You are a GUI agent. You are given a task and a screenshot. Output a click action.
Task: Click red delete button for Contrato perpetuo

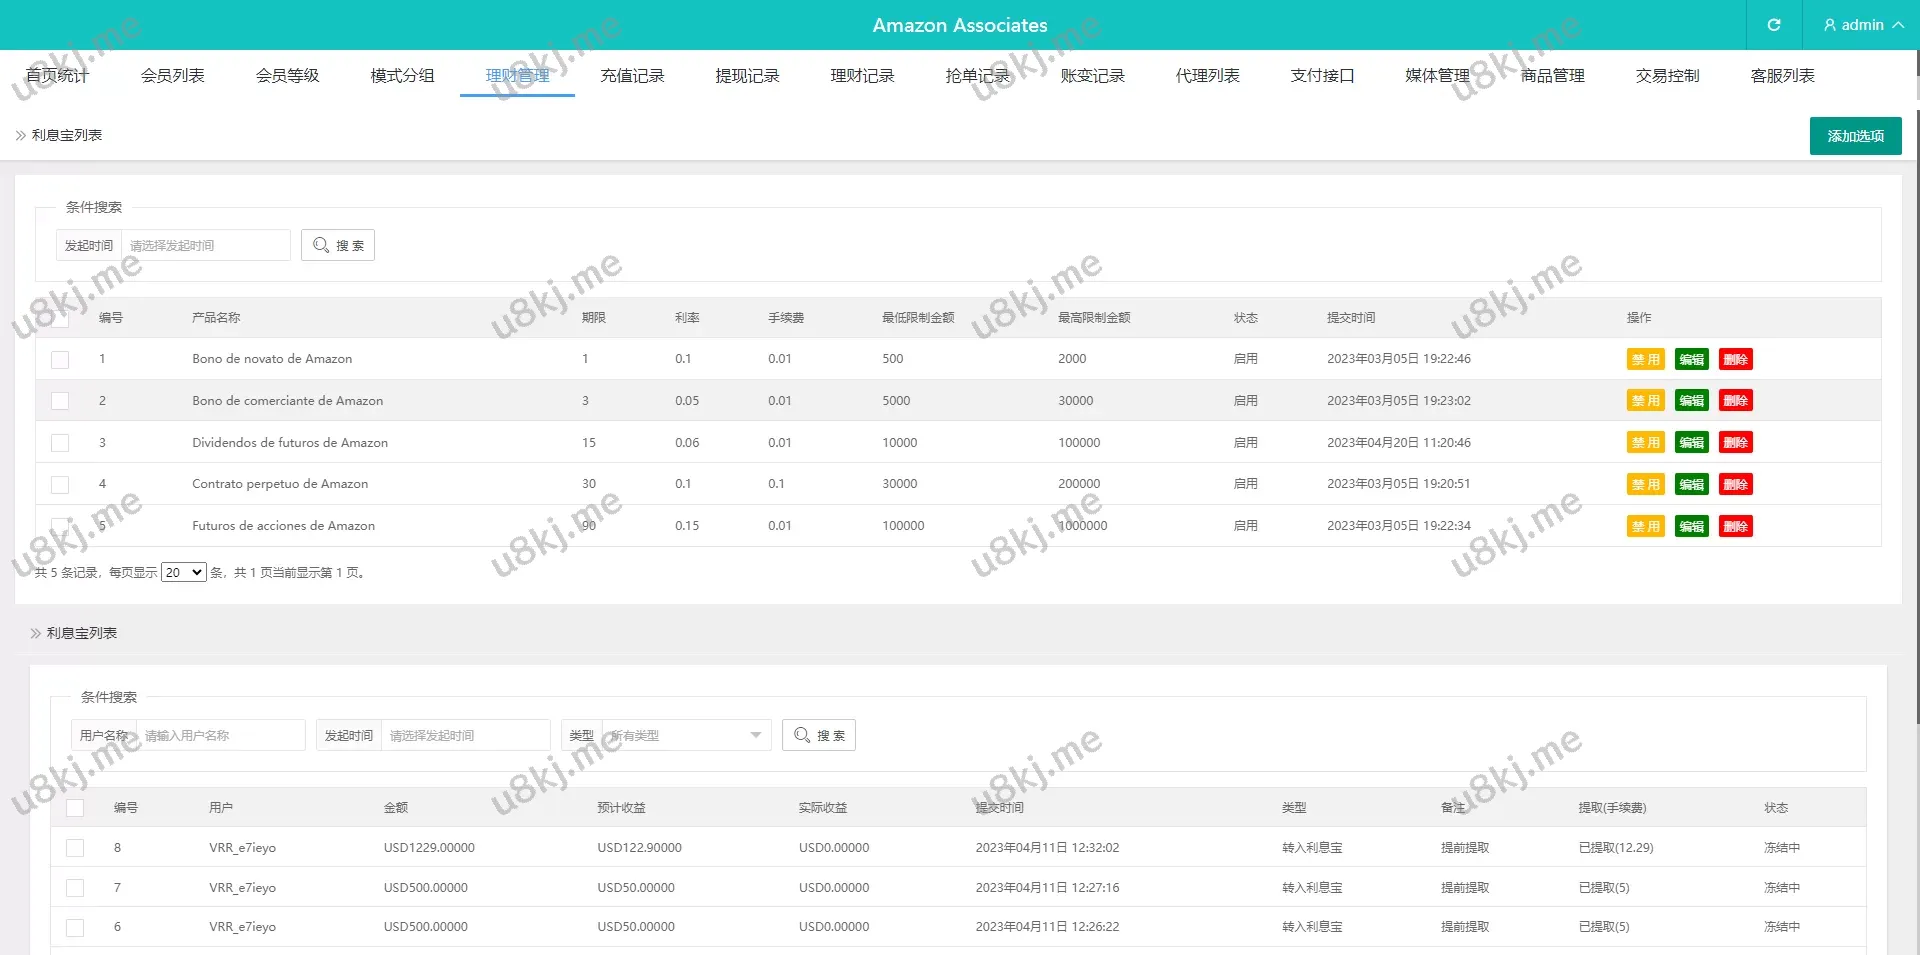coord(1735,485)
